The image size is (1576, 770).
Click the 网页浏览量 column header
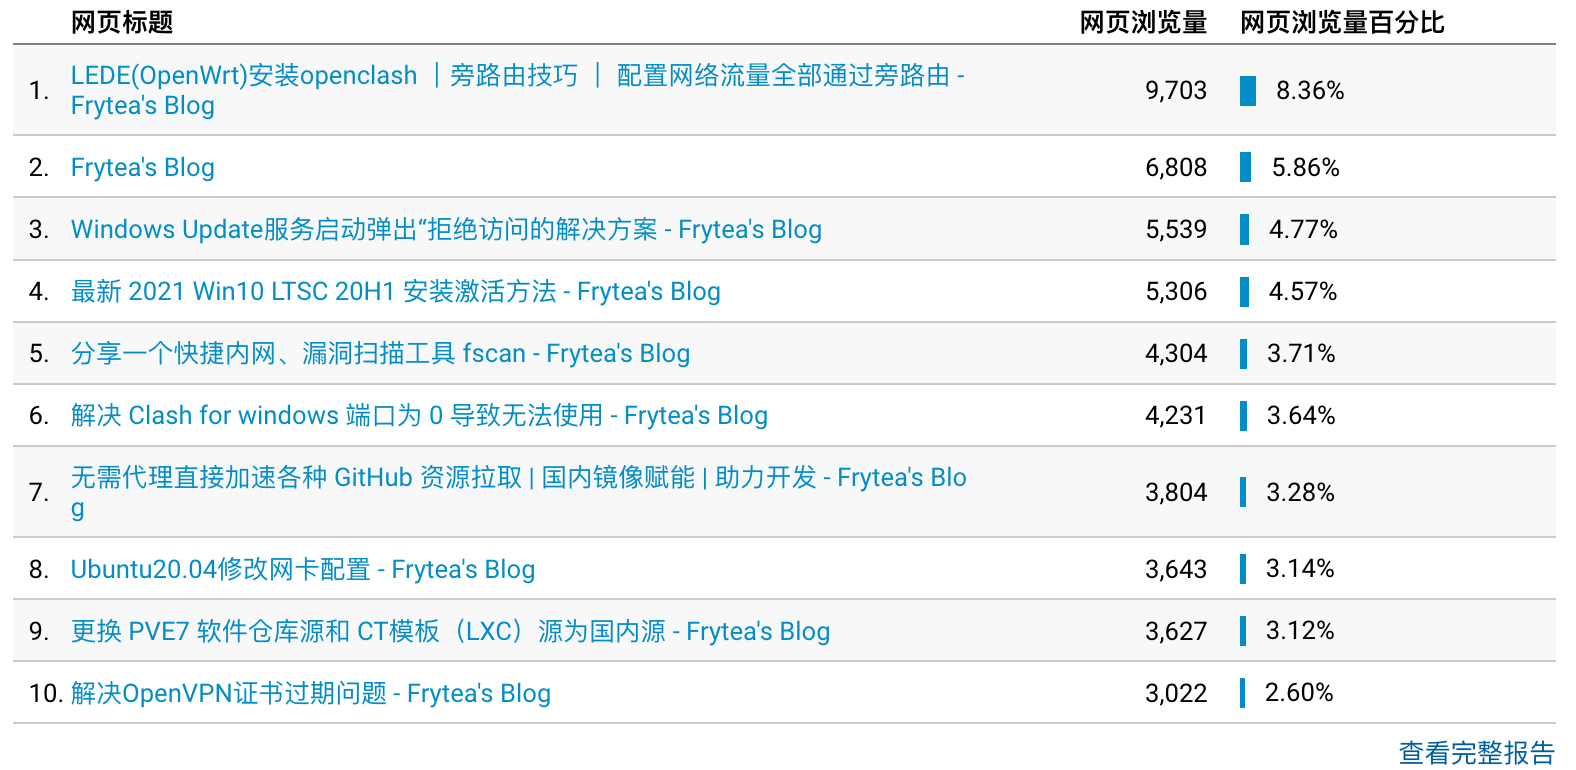point(1143,23)
